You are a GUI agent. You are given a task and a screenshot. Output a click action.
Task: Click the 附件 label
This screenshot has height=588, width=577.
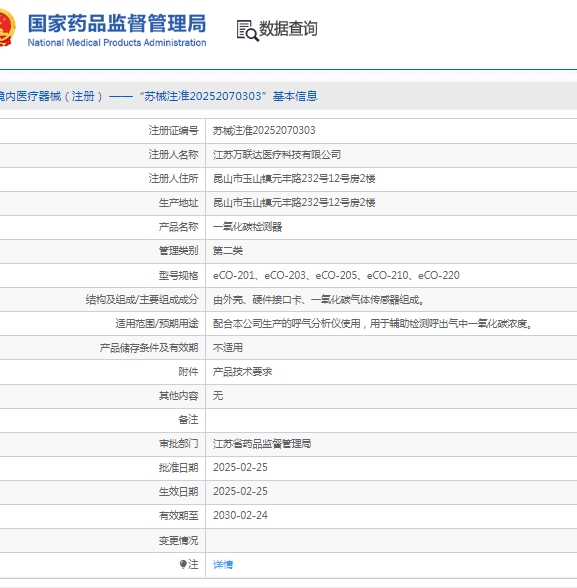[188, 372]
